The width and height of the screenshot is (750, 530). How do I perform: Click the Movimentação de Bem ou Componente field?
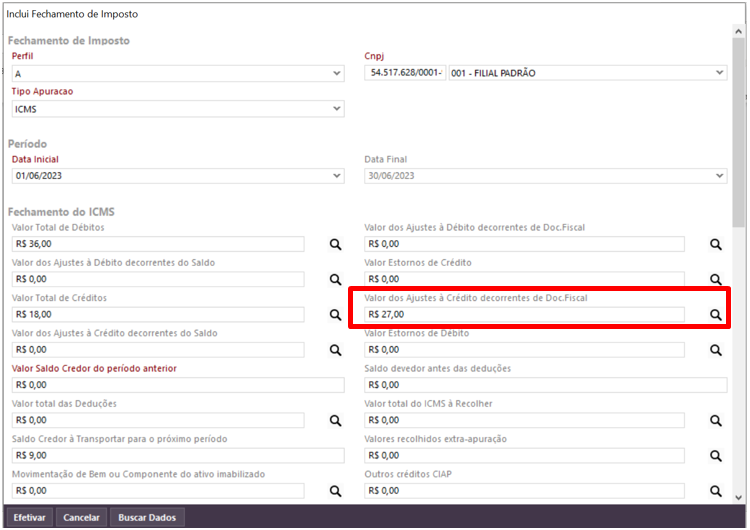[x=158, y=491]
